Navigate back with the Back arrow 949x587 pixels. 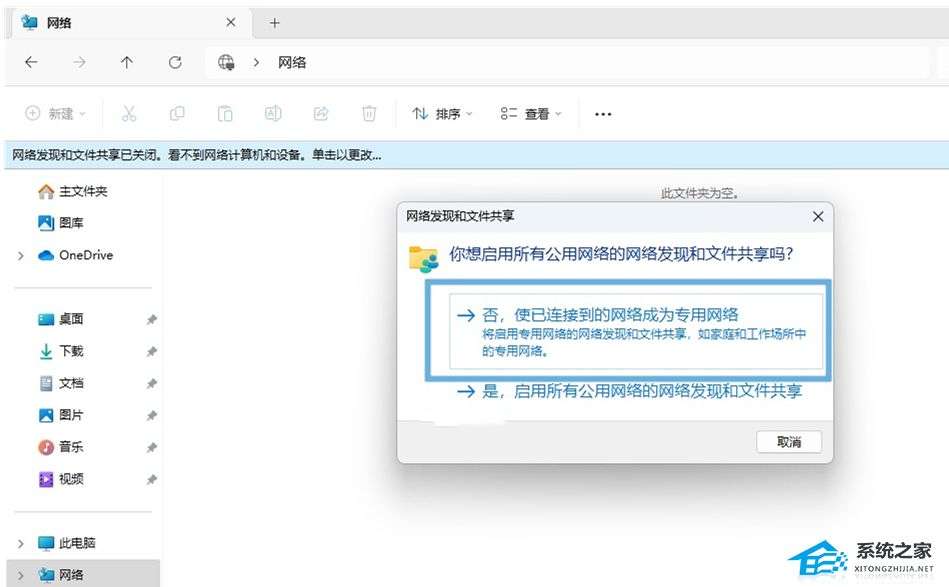(x=31, y=62)
